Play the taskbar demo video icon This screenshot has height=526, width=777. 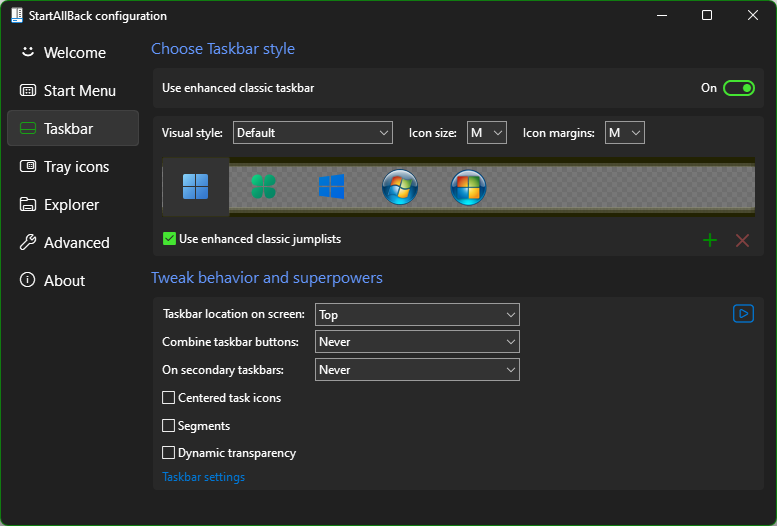(x=743, y=313)
